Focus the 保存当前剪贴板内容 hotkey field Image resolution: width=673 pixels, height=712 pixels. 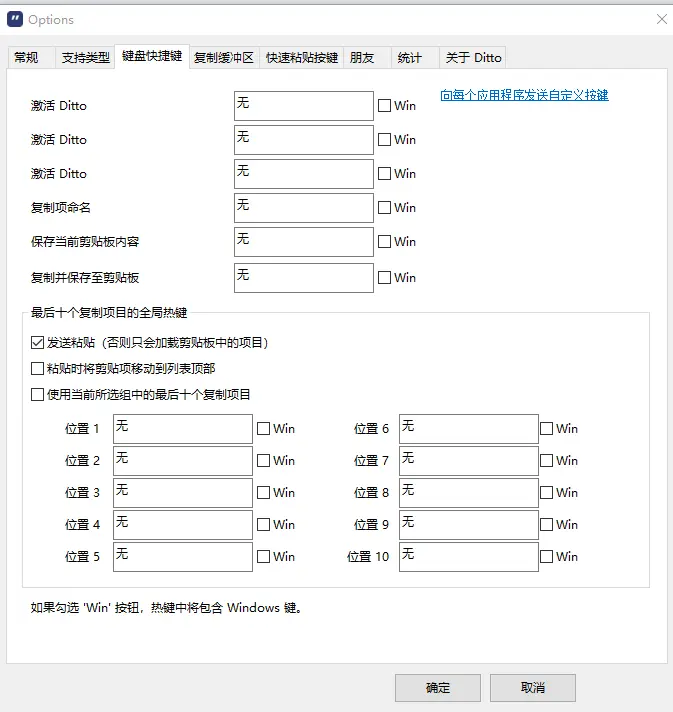[x=304, y=242]
